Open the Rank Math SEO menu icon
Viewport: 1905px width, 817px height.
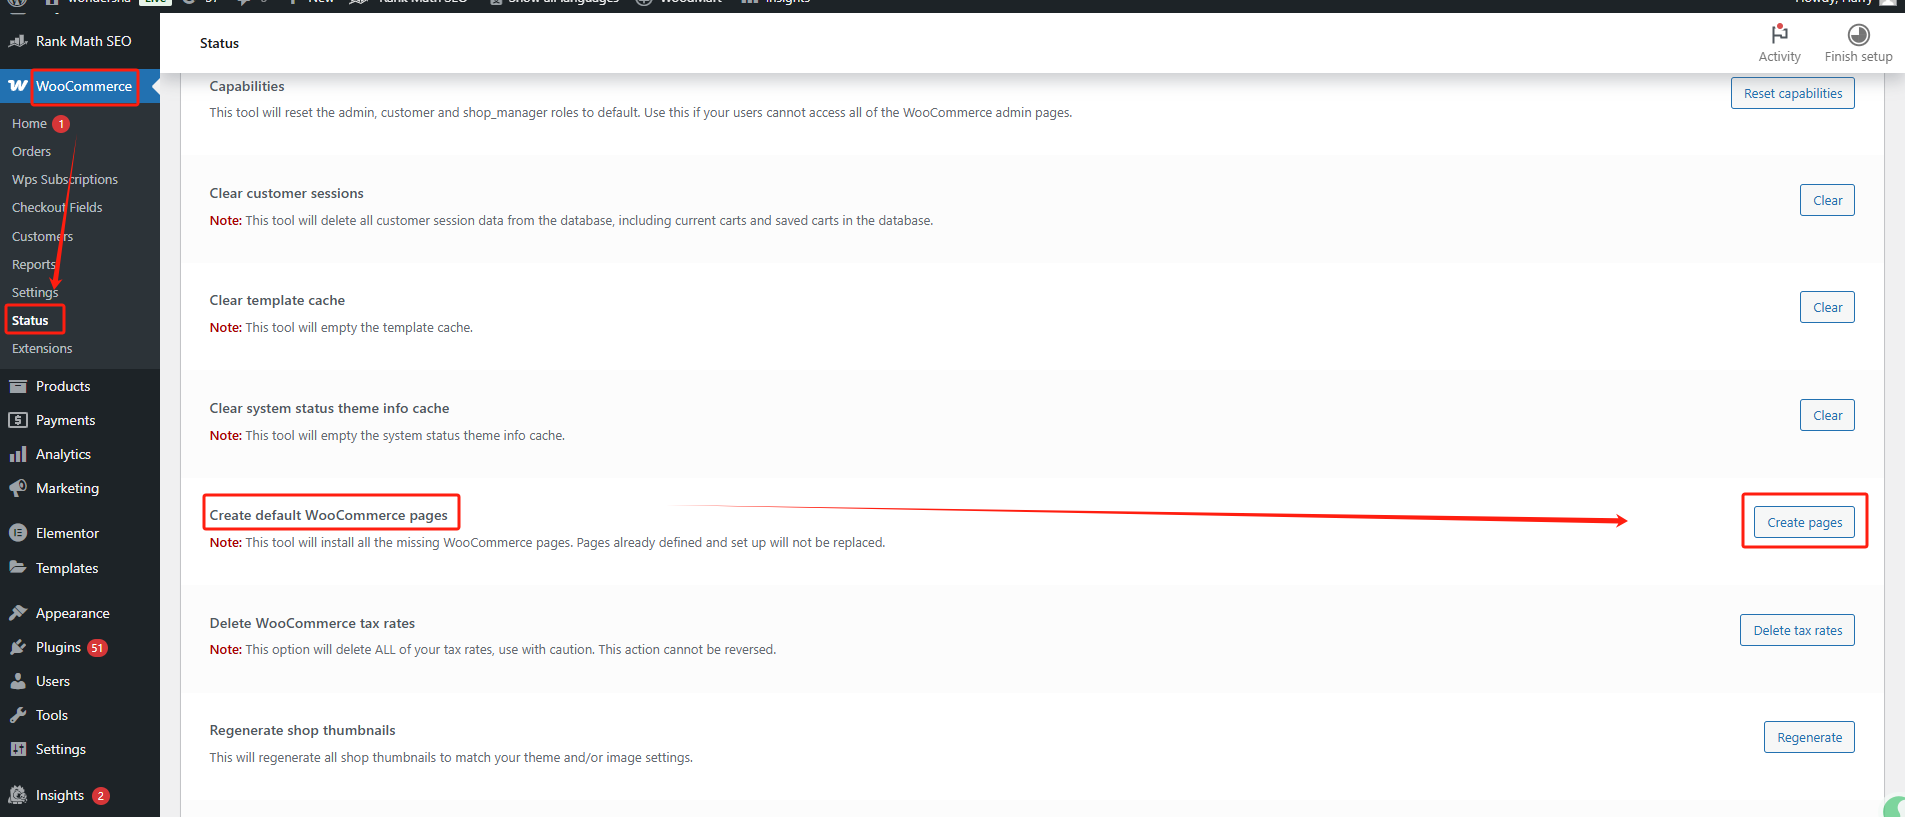tap(18, 41)
